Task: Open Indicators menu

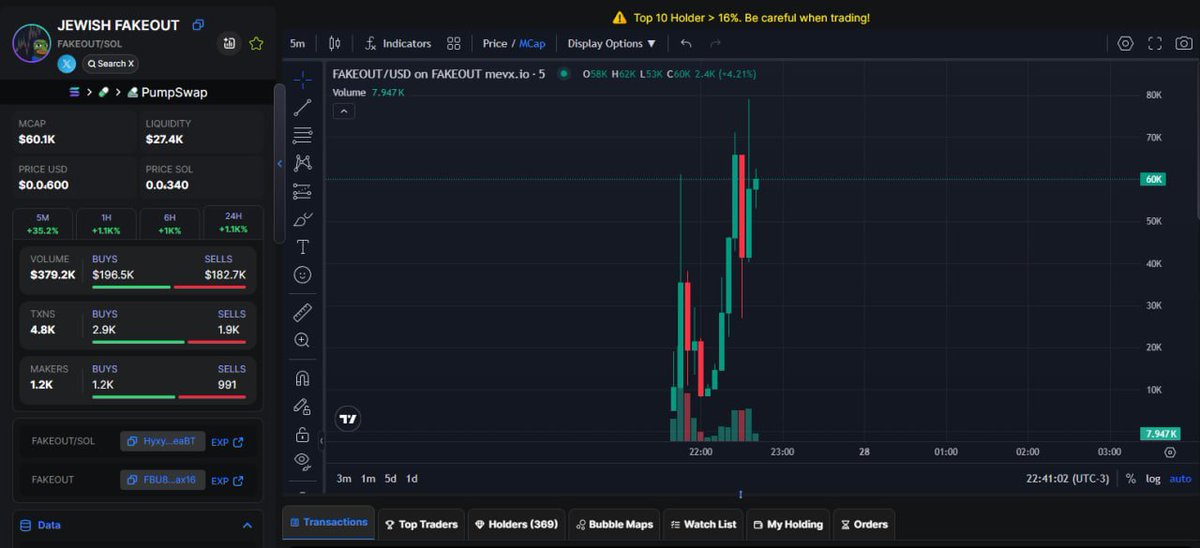Action: (397, 44)
